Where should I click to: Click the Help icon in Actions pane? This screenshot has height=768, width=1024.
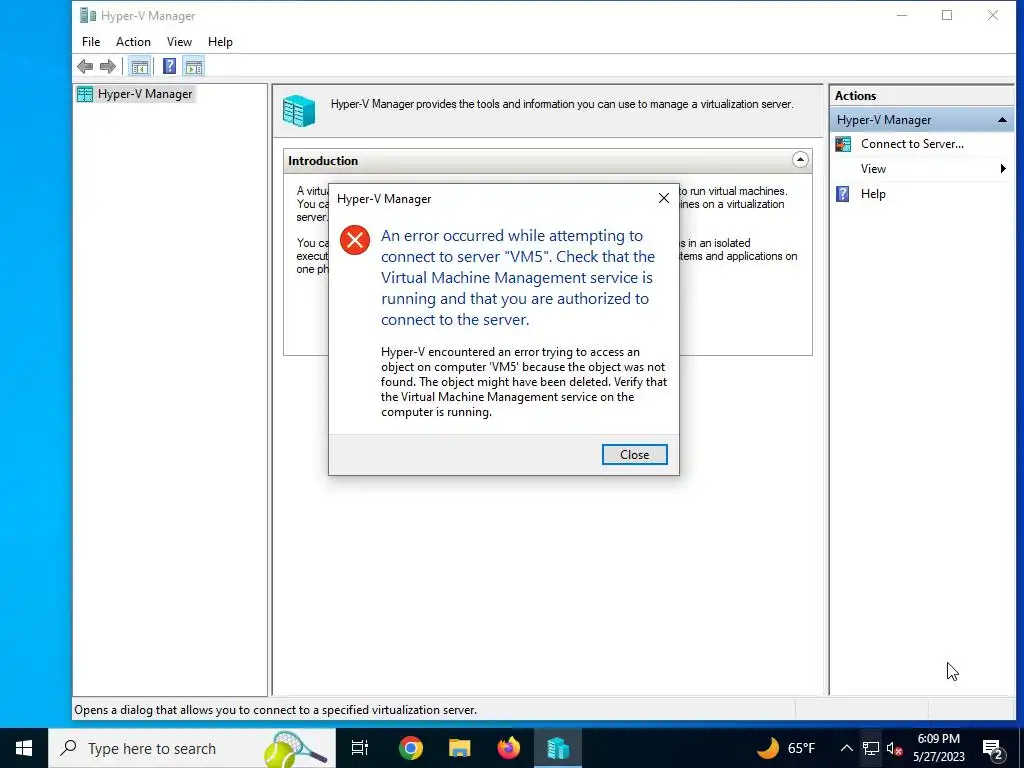pyautogui.click(x=843, y=194)
